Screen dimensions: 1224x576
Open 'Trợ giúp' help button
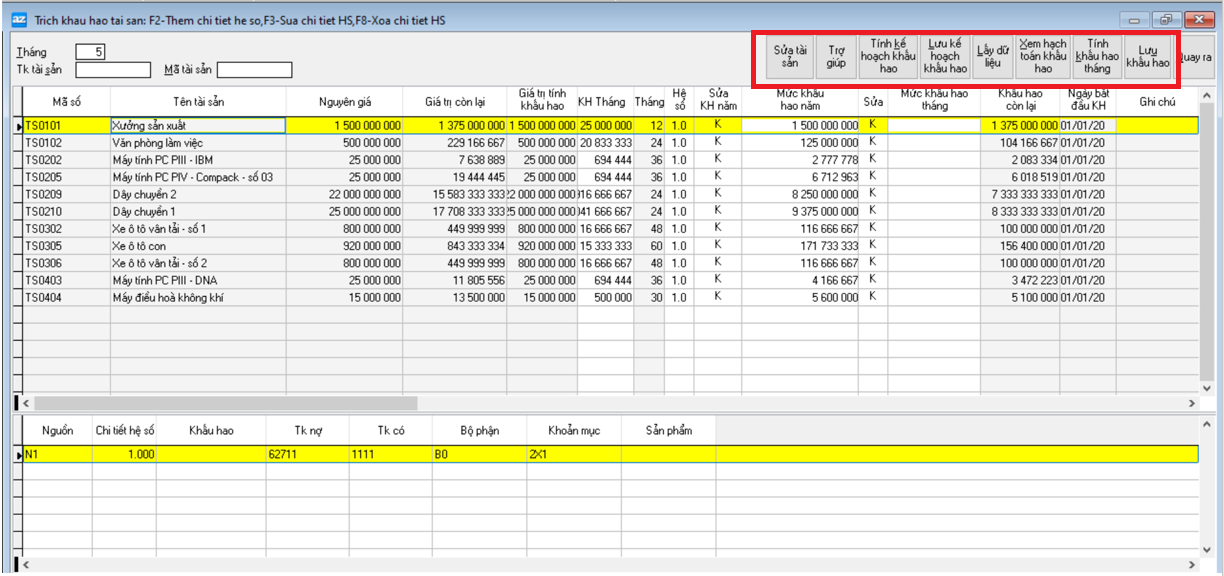coord(836,58)
